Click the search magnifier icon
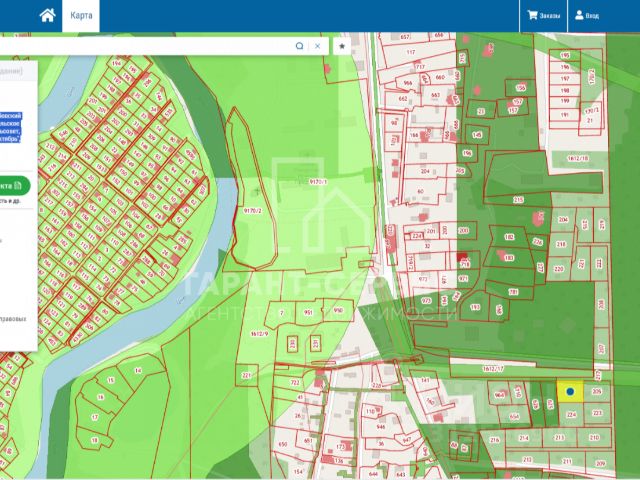Viewport: 640px width, 480px height. click(x=299, y=46)
